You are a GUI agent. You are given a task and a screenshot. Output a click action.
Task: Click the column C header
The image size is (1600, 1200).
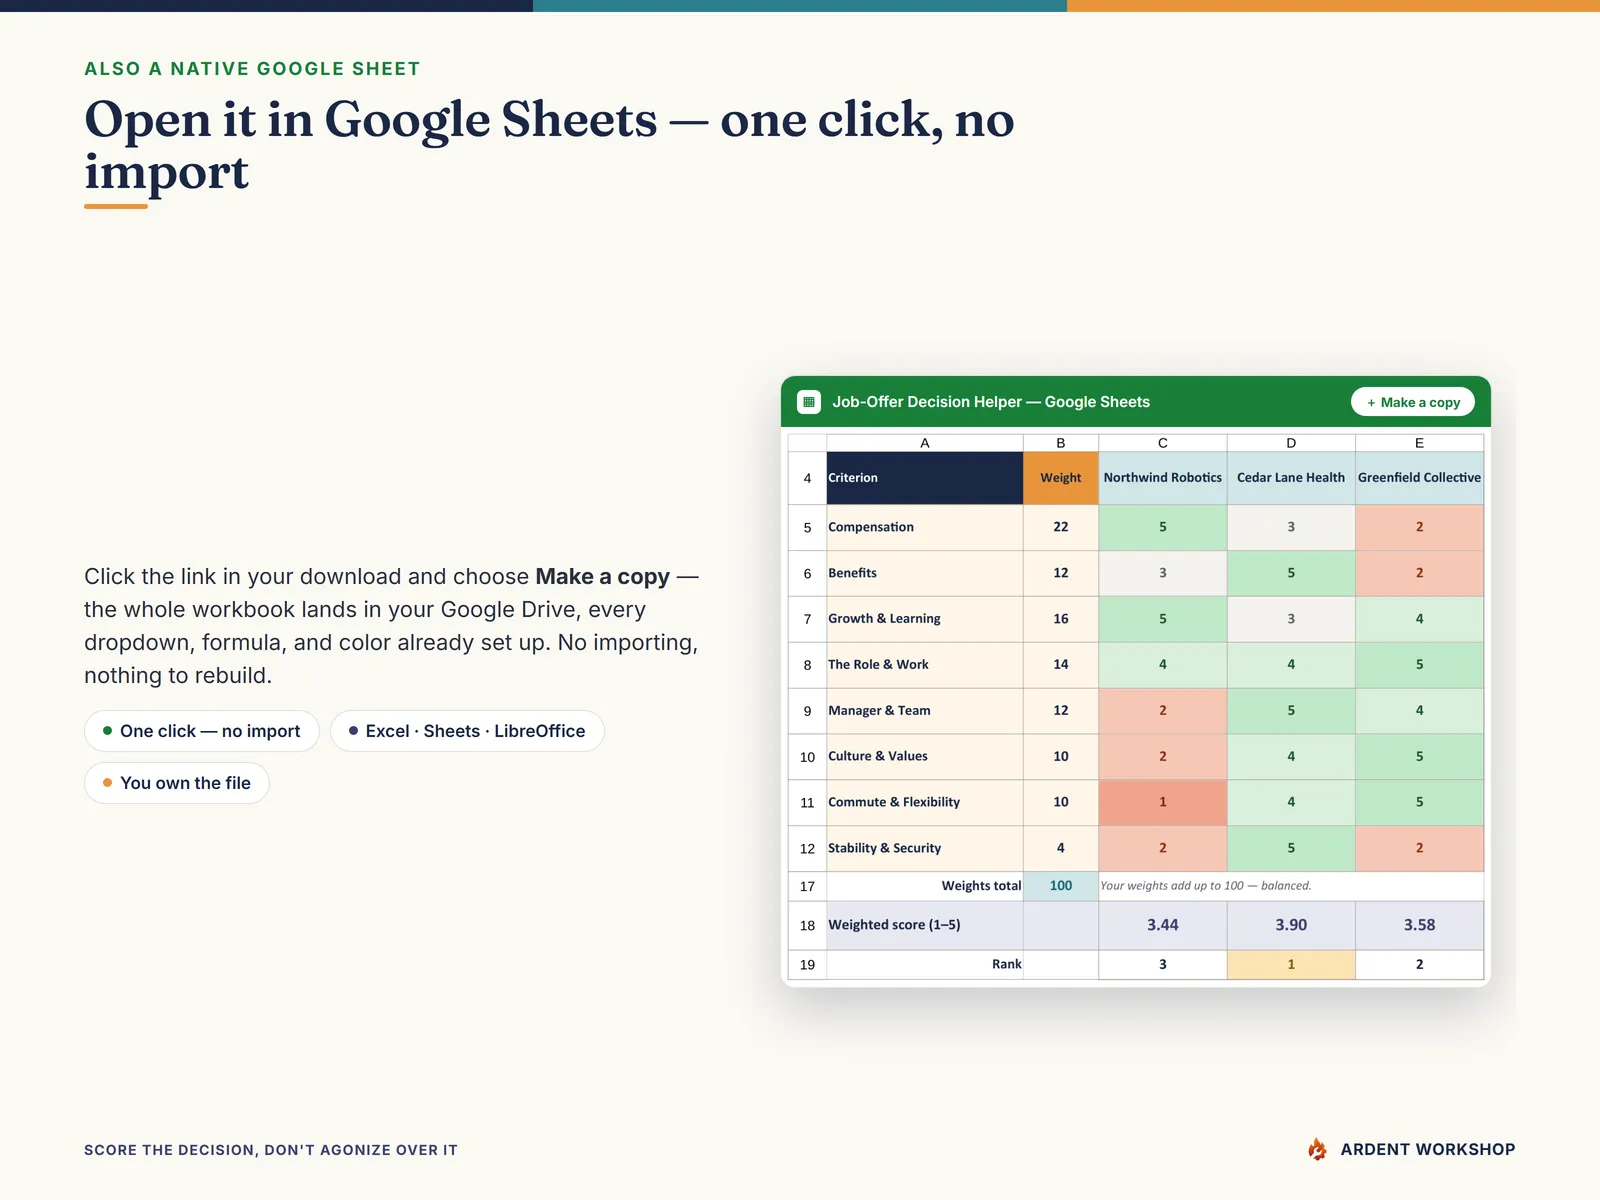tap(1163, 443)
